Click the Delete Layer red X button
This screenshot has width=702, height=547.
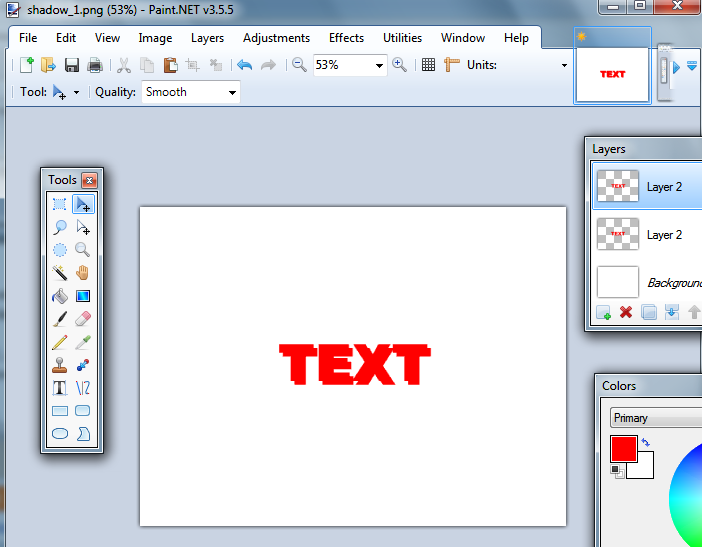pyautogui.click(x=626, y=312)
